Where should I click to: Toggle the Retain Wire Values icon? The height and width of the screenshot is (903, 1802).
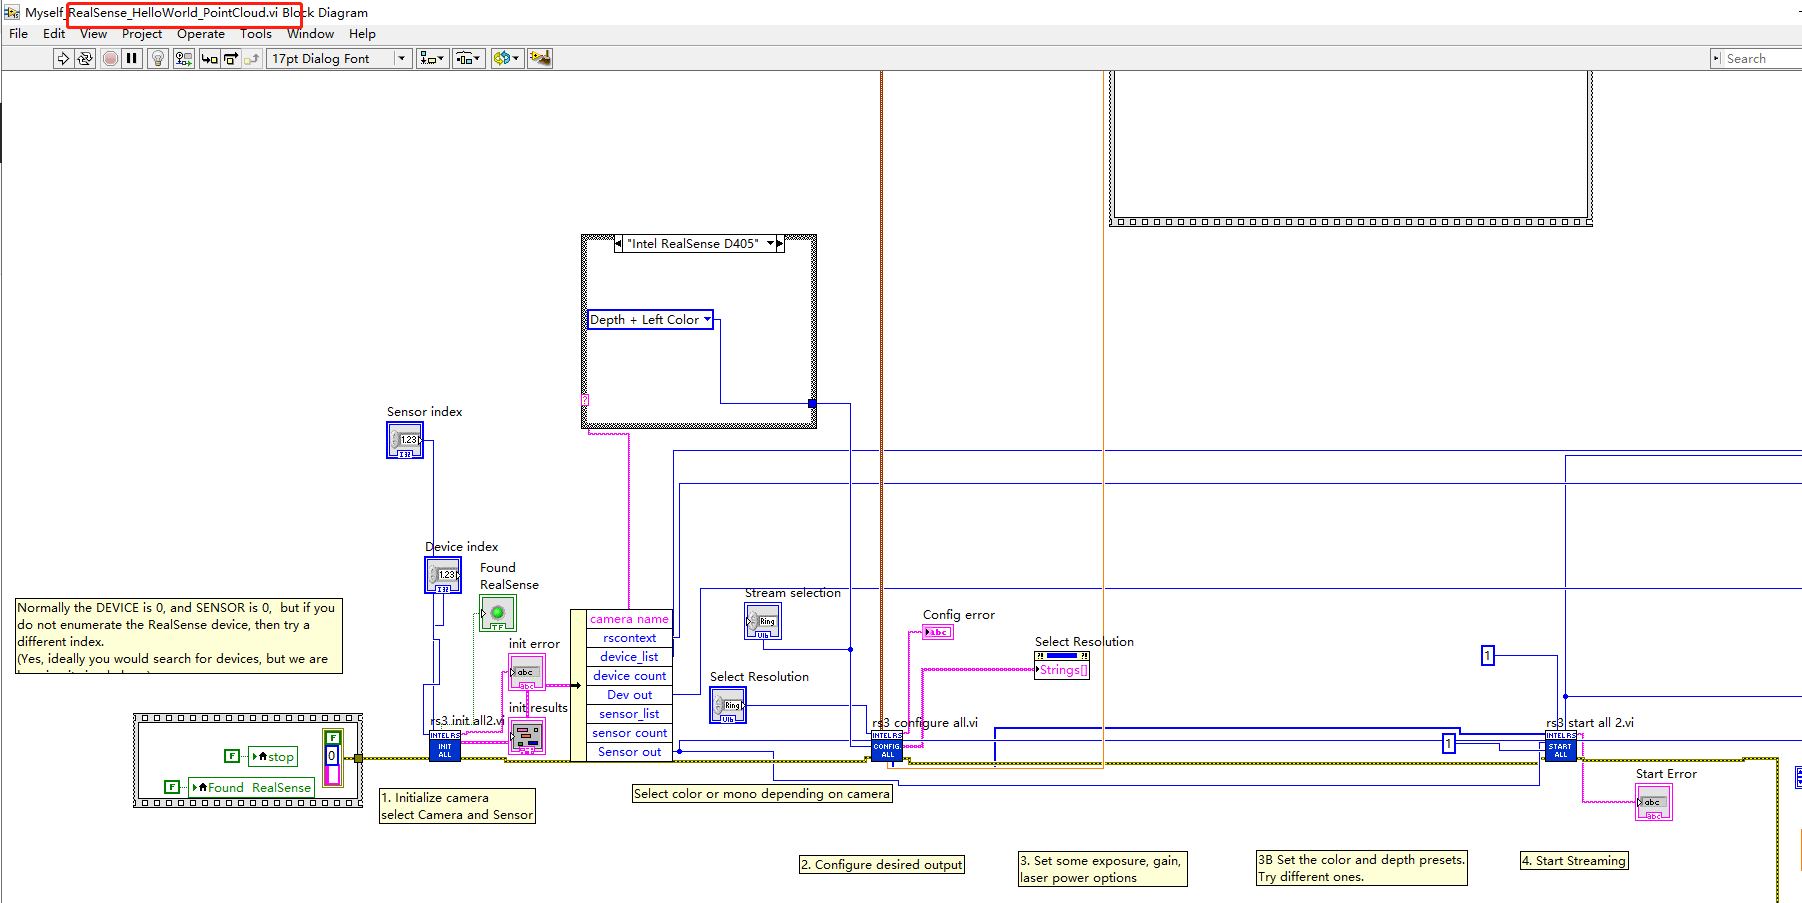tap(183, 58)
